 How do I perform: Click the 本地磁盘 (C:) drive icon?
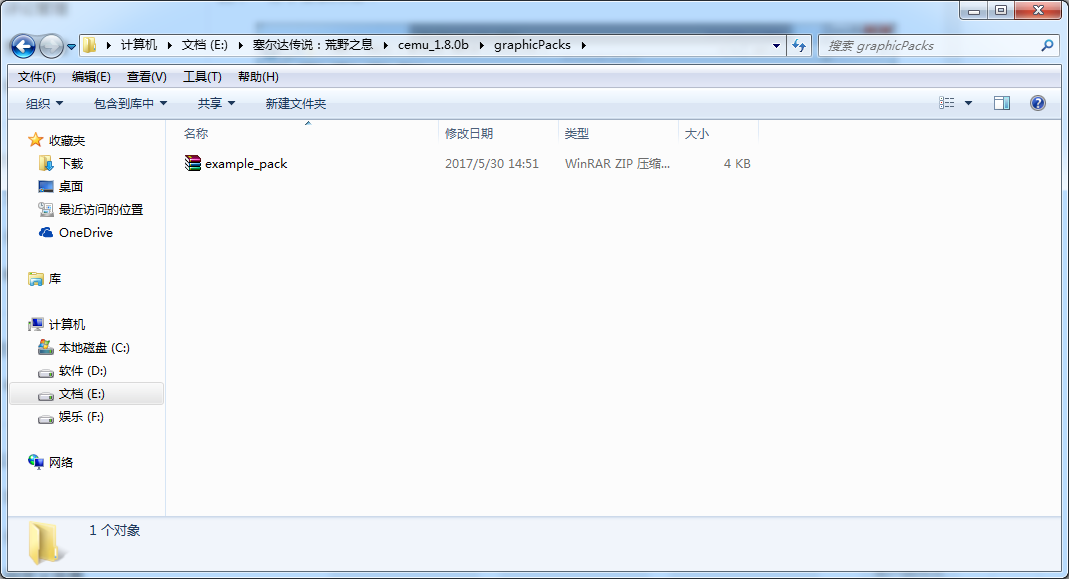point(46,347)
